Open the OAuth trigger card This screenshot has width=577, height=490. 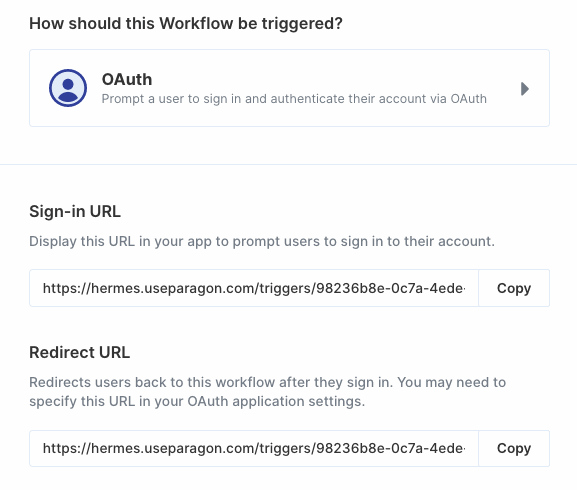click(x=289, y=88)
